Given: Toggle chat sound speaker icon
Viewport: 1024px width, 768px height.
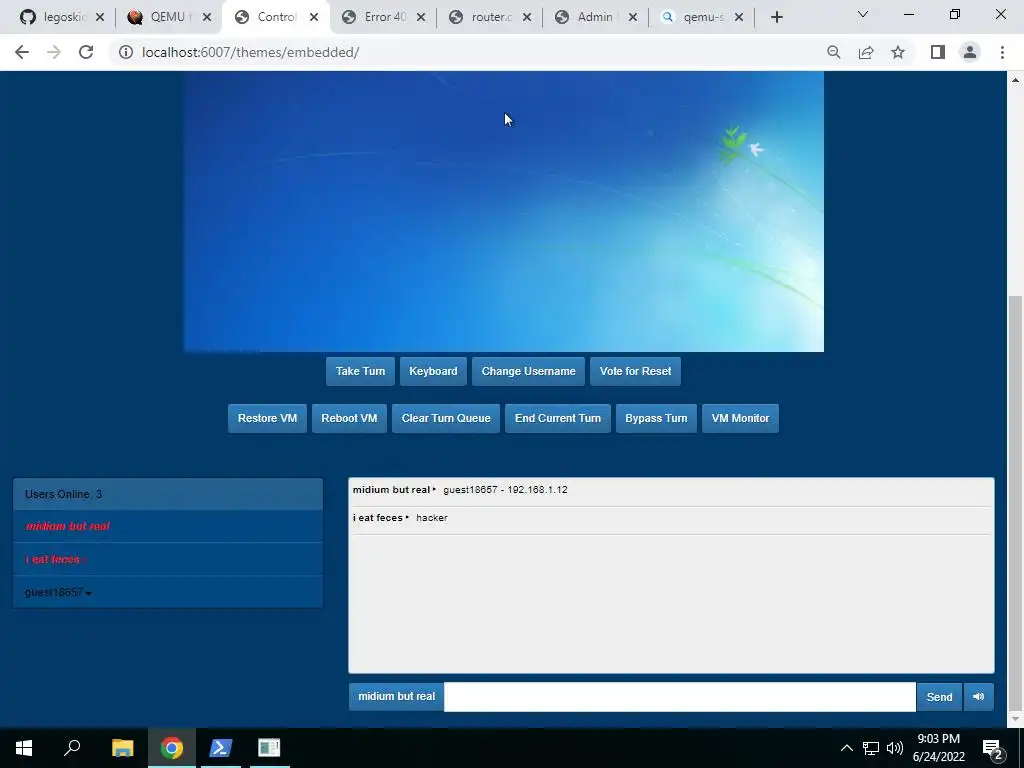Looking at the screenshot, I should point(978,697).
